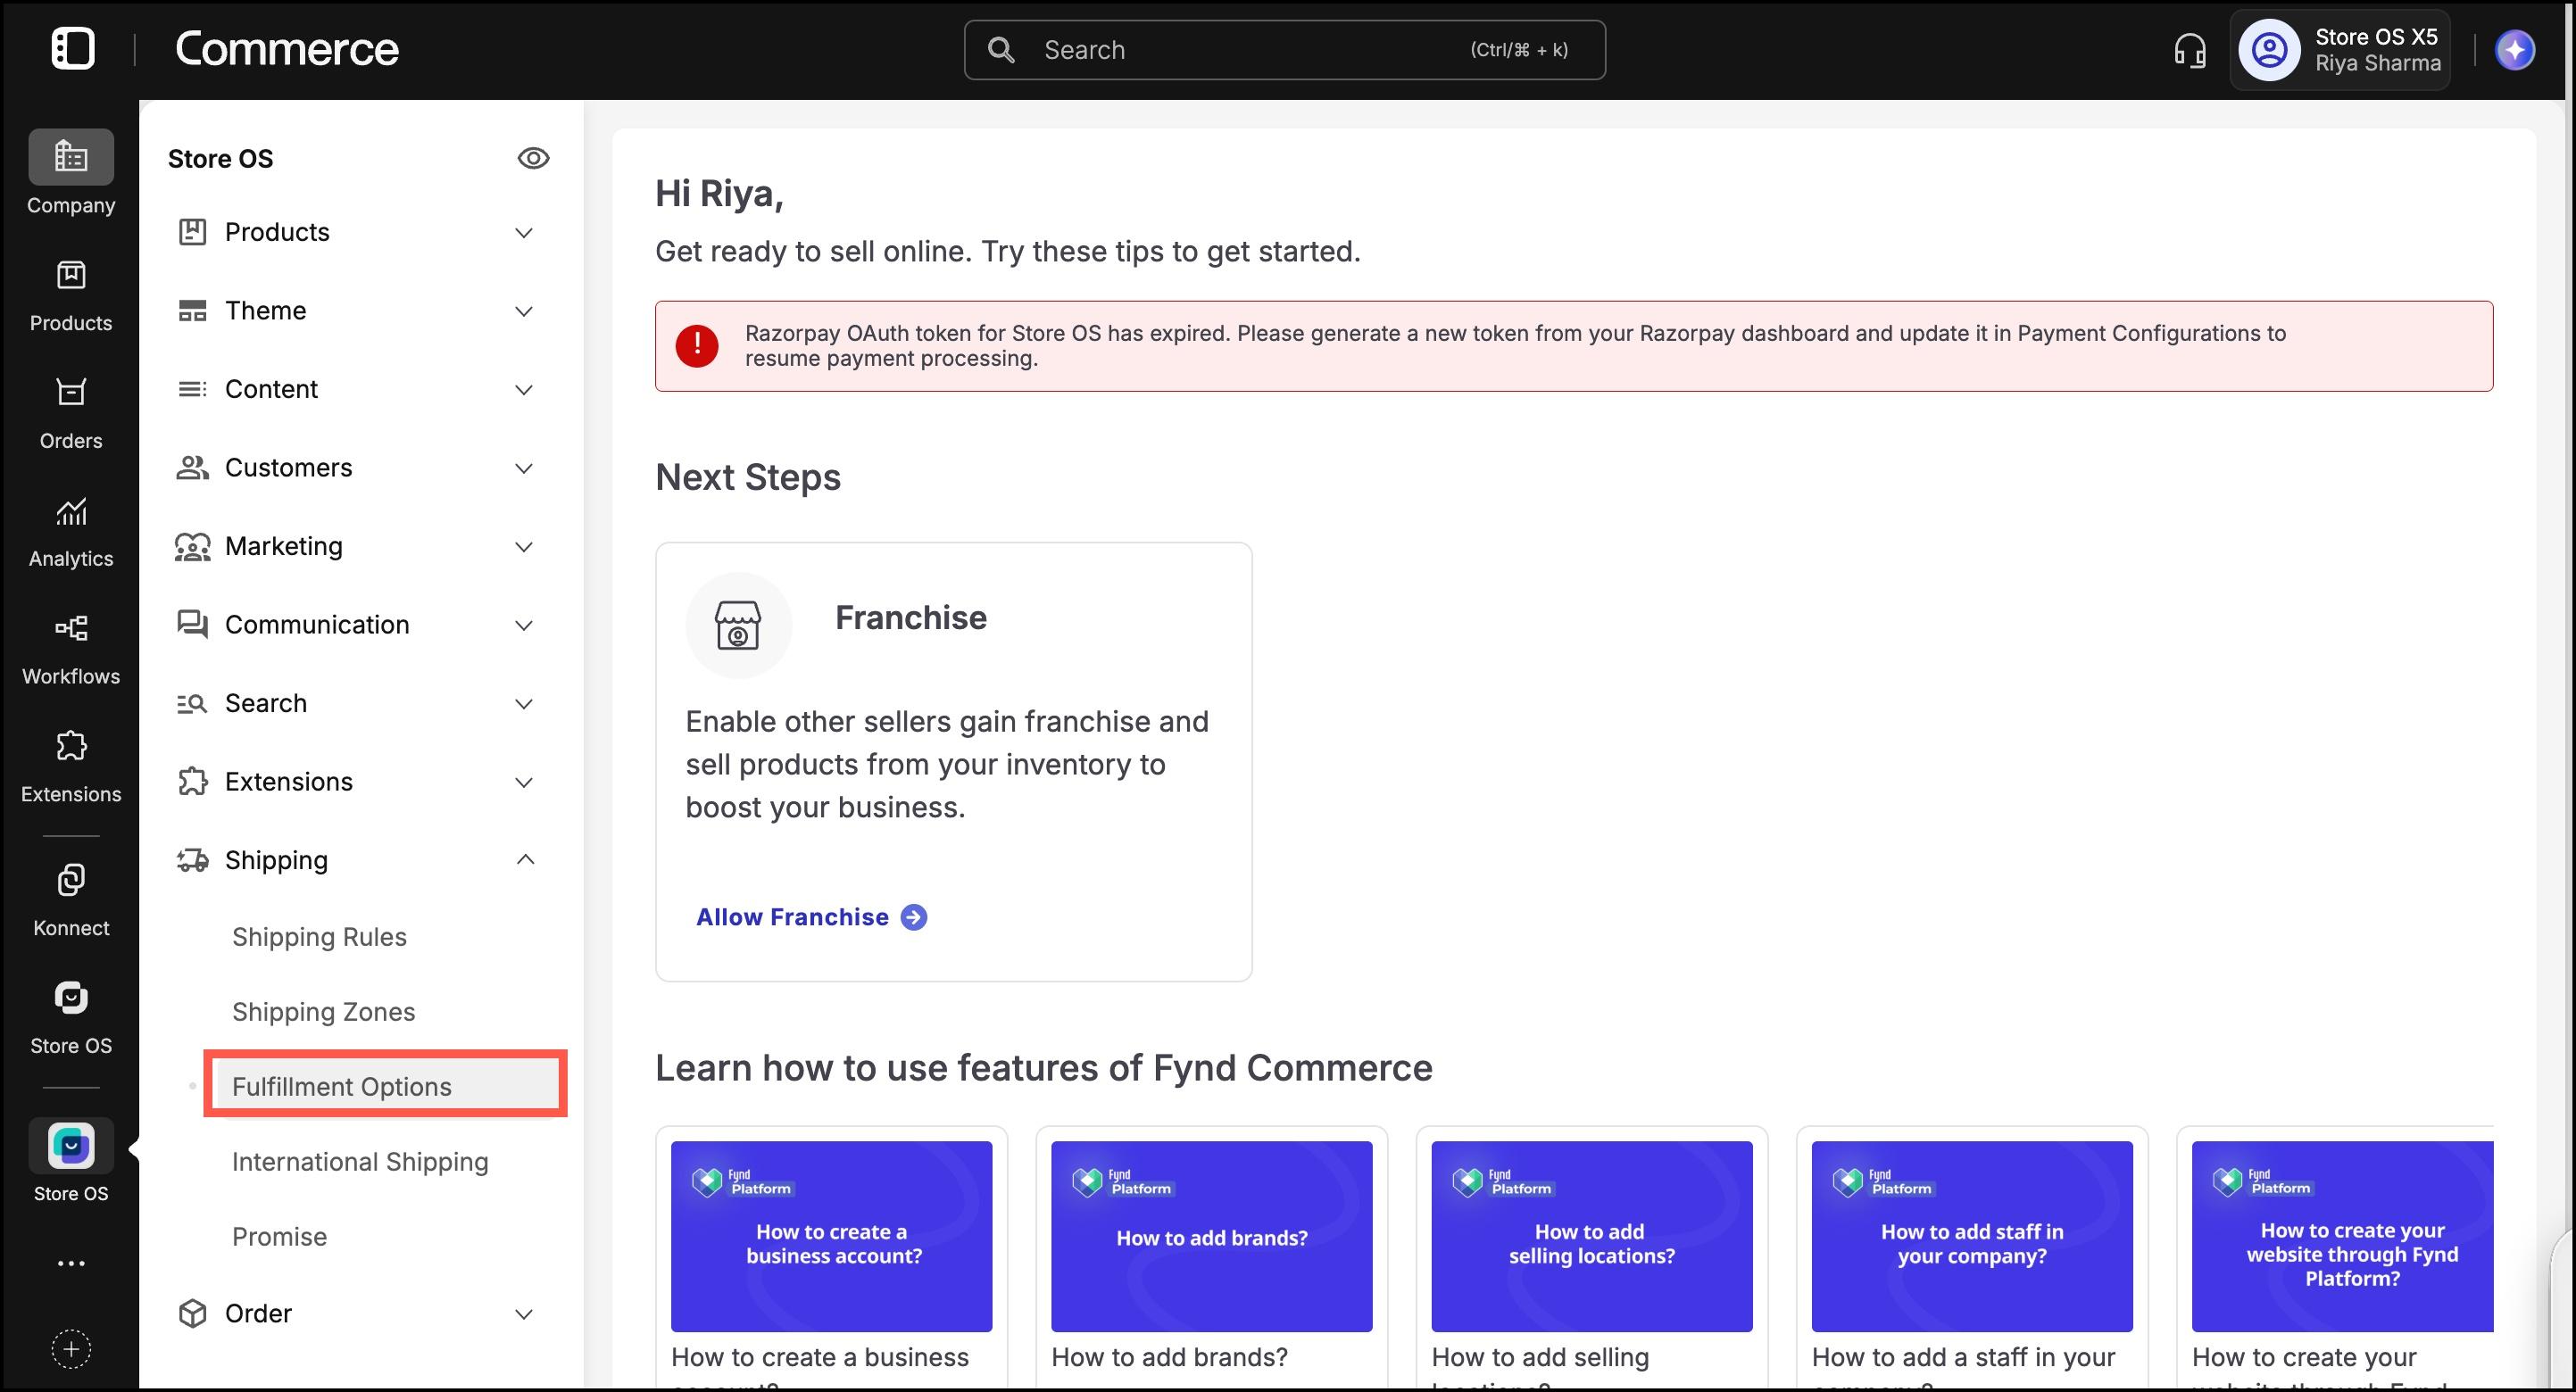Click the arrow icon beside Allow Franchise
The width and height of the screenshot is (2576, 1392).
pos(914,917)
